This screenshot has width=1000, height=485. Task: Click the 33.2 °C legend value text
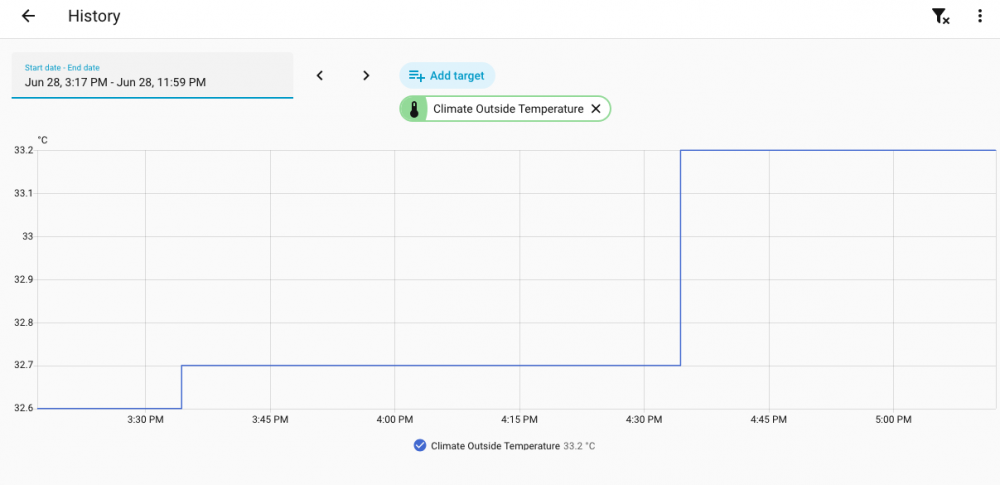tap(579, 446)
